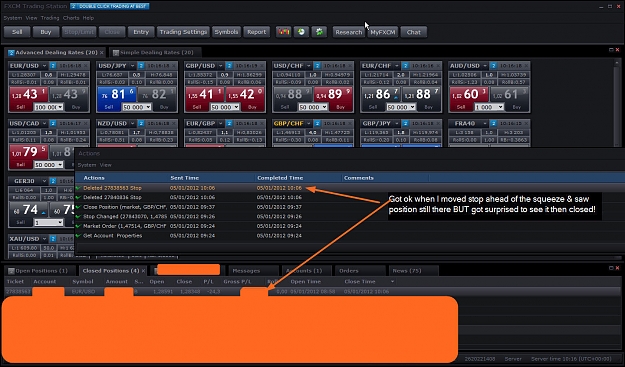Screen dimensions: 625x367
Task: Click green checkmark on first Deleted Stop row
Action: [78, 188]
